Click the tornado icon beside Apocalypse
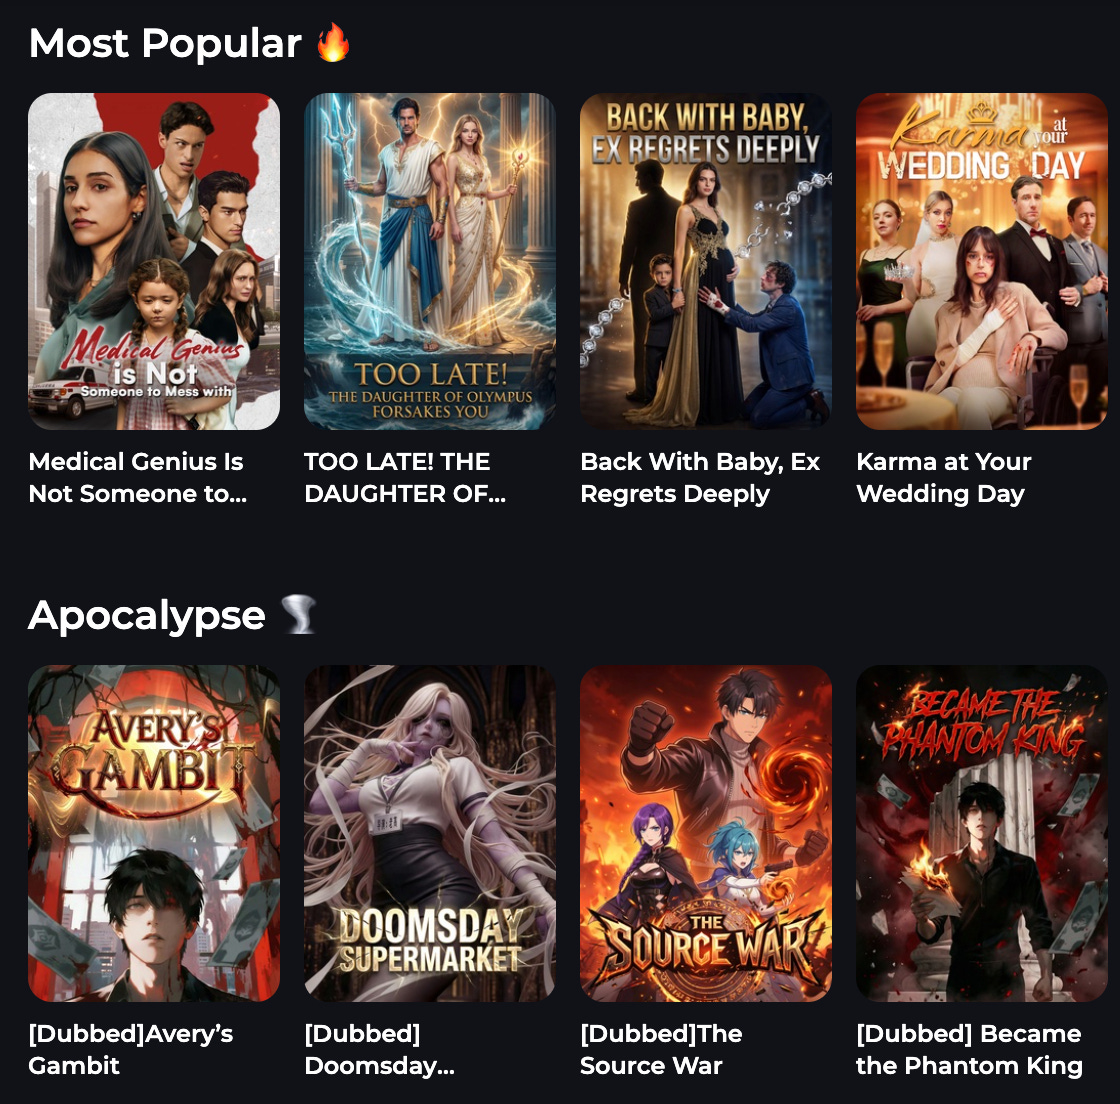The image size is (1120, 1104). point(299,614)
